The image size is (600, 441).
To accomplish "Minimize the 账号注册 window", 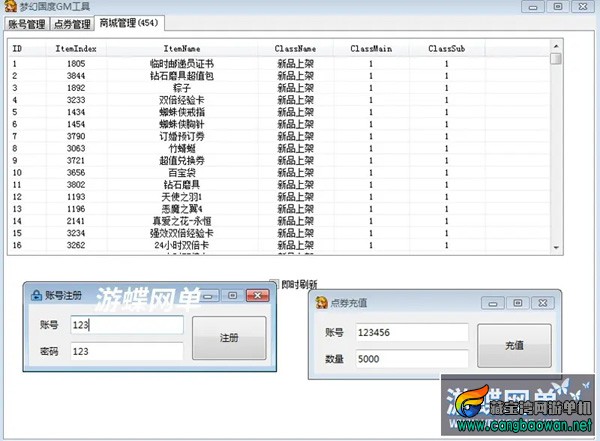I will [x=208, y=295].
